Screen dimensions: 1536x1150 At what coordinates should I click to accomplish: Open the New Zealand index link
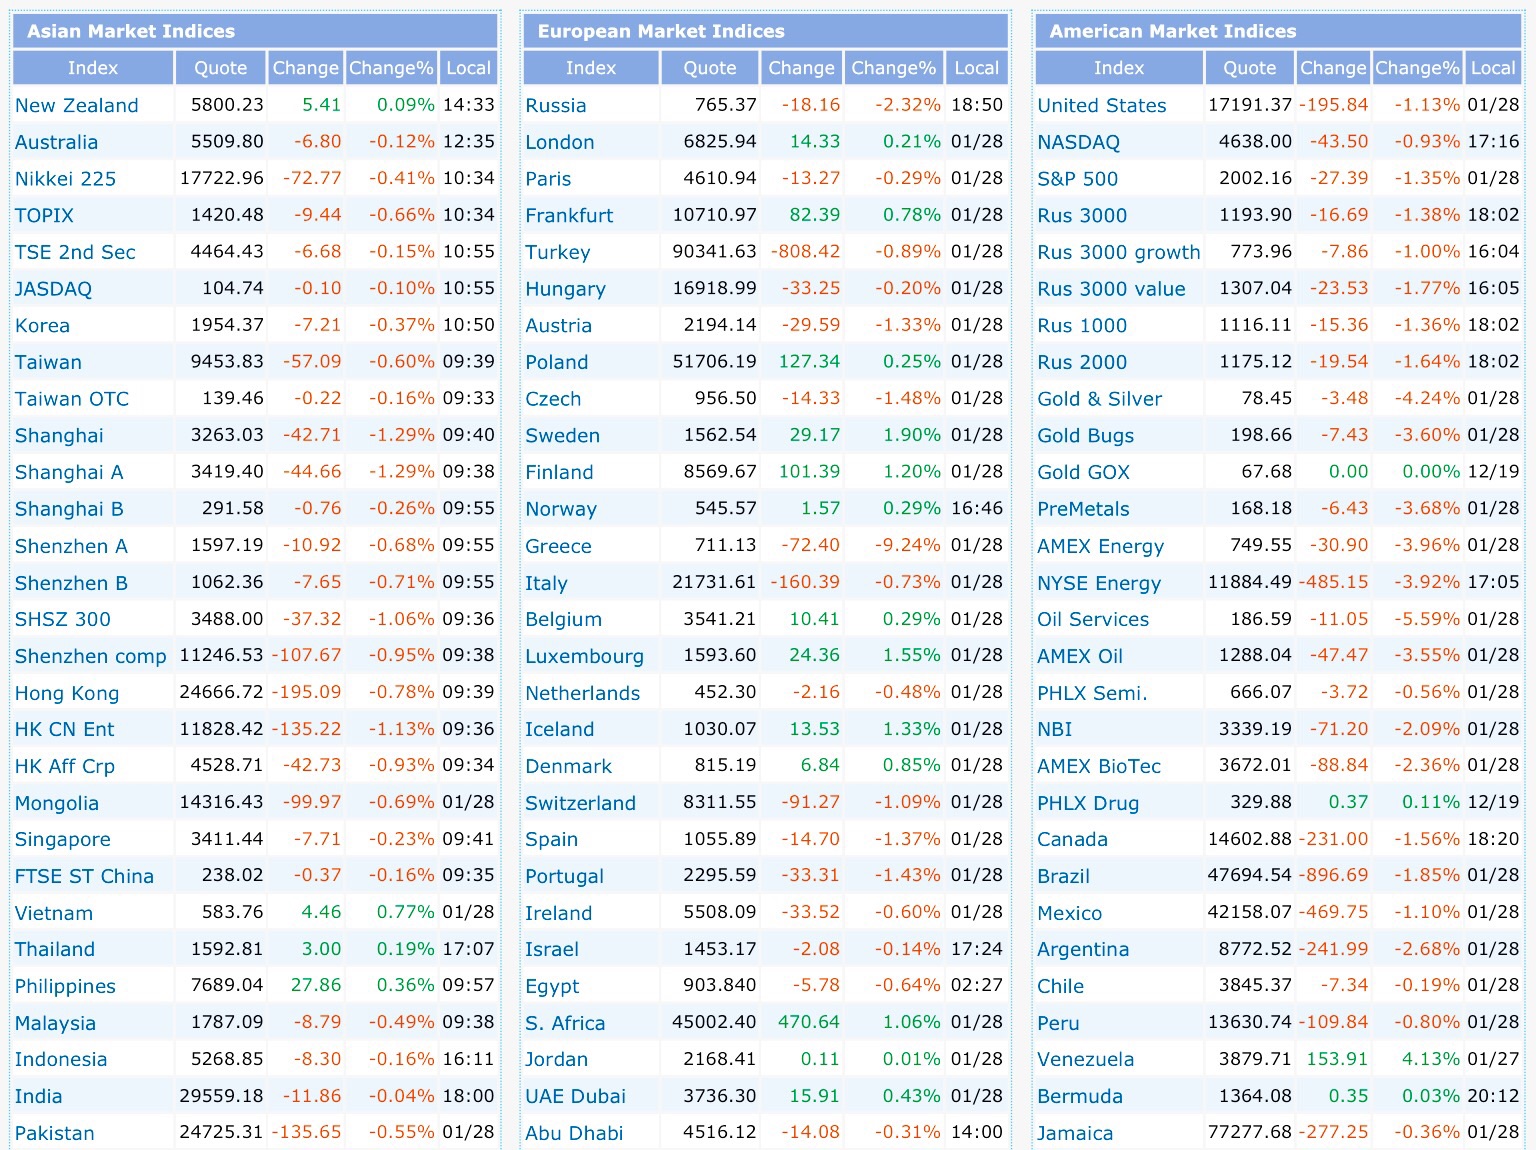pyautogui.click(x=77, y=106)
